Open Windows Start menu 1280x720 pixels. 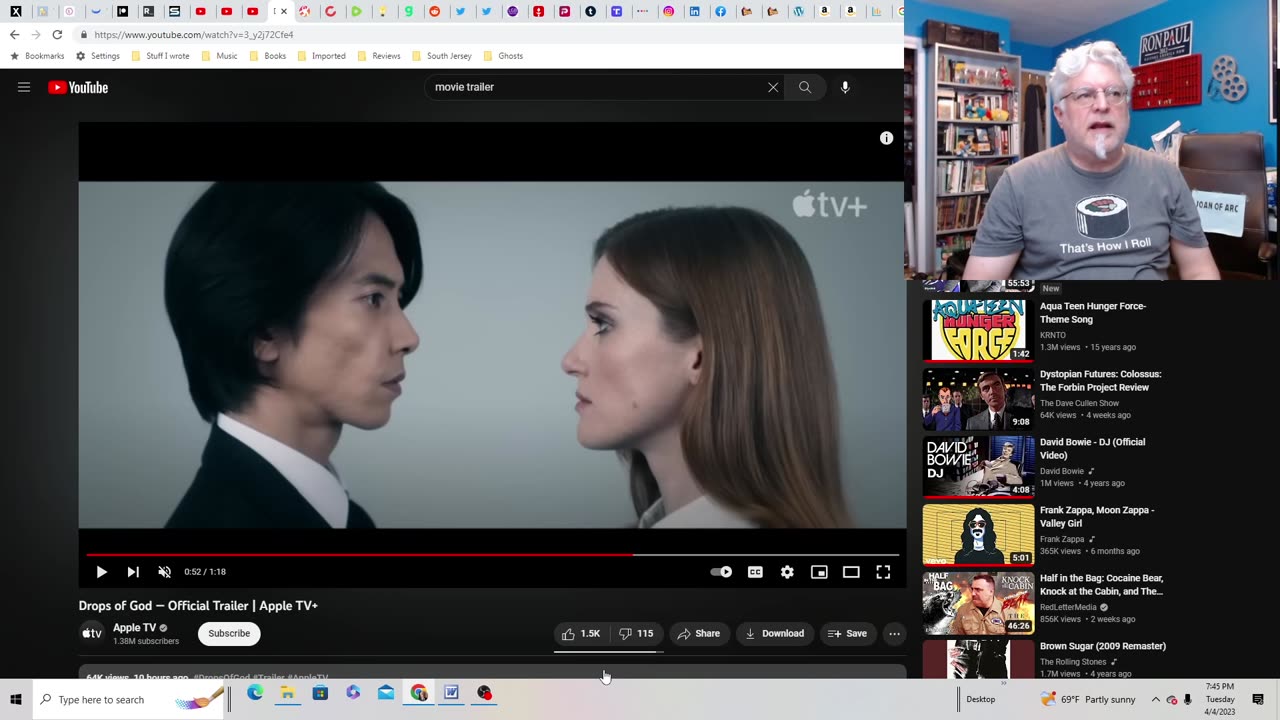coord(16,699)
